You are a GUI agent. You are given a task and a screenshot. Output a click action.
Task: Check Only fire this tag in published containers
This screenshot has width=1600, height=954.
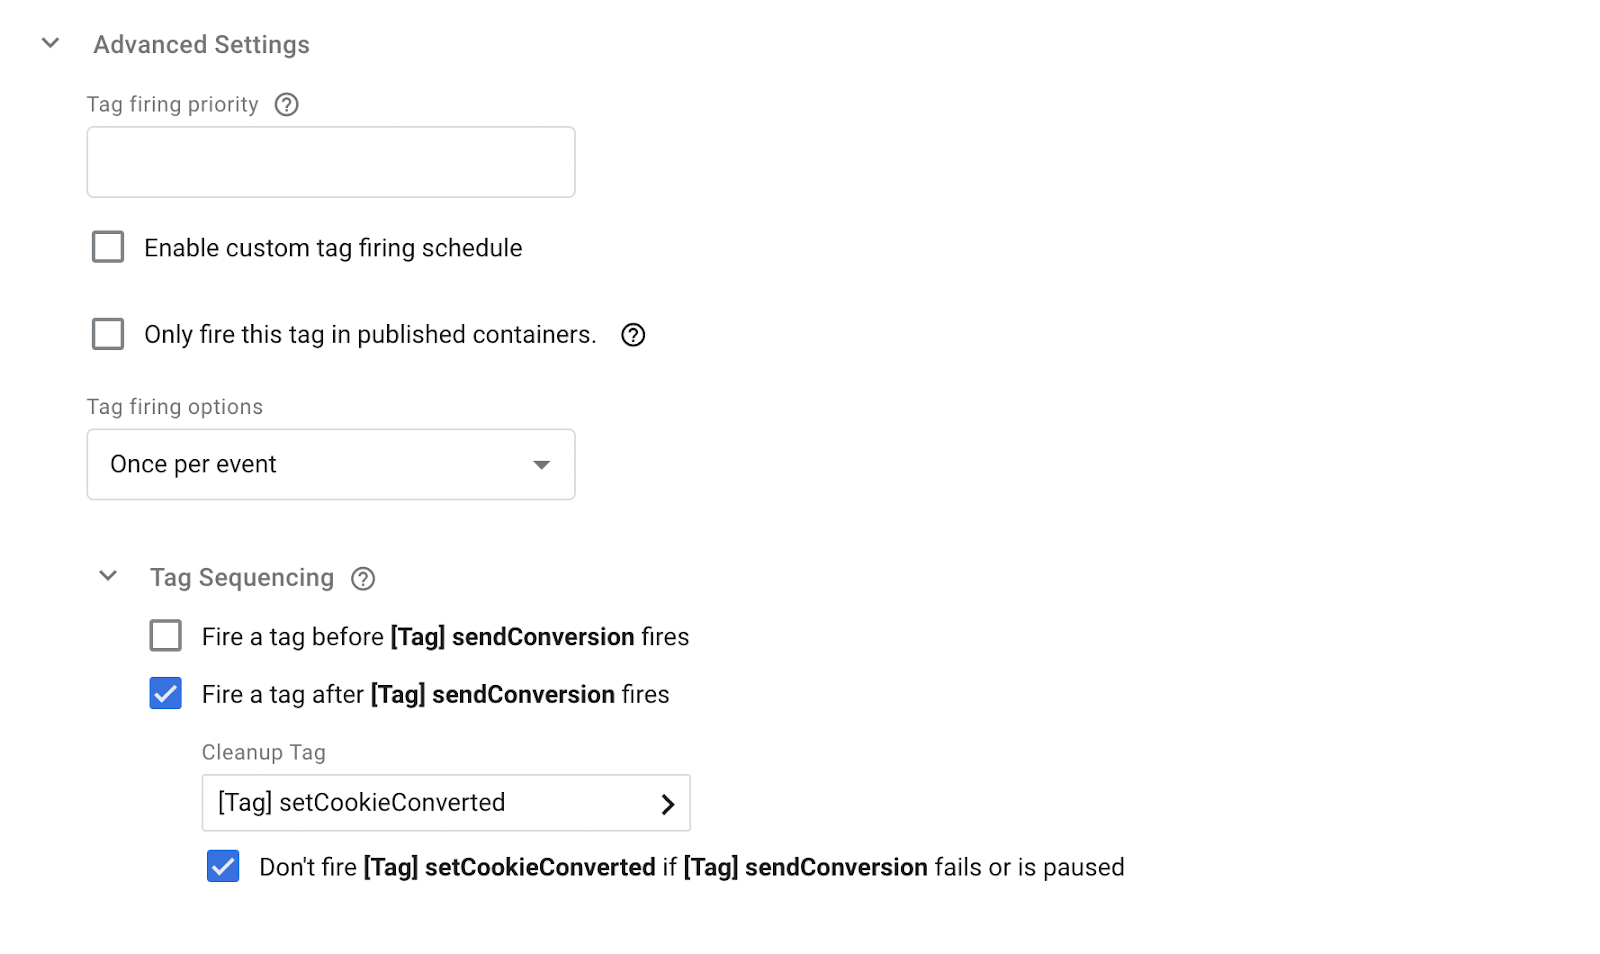108,334
